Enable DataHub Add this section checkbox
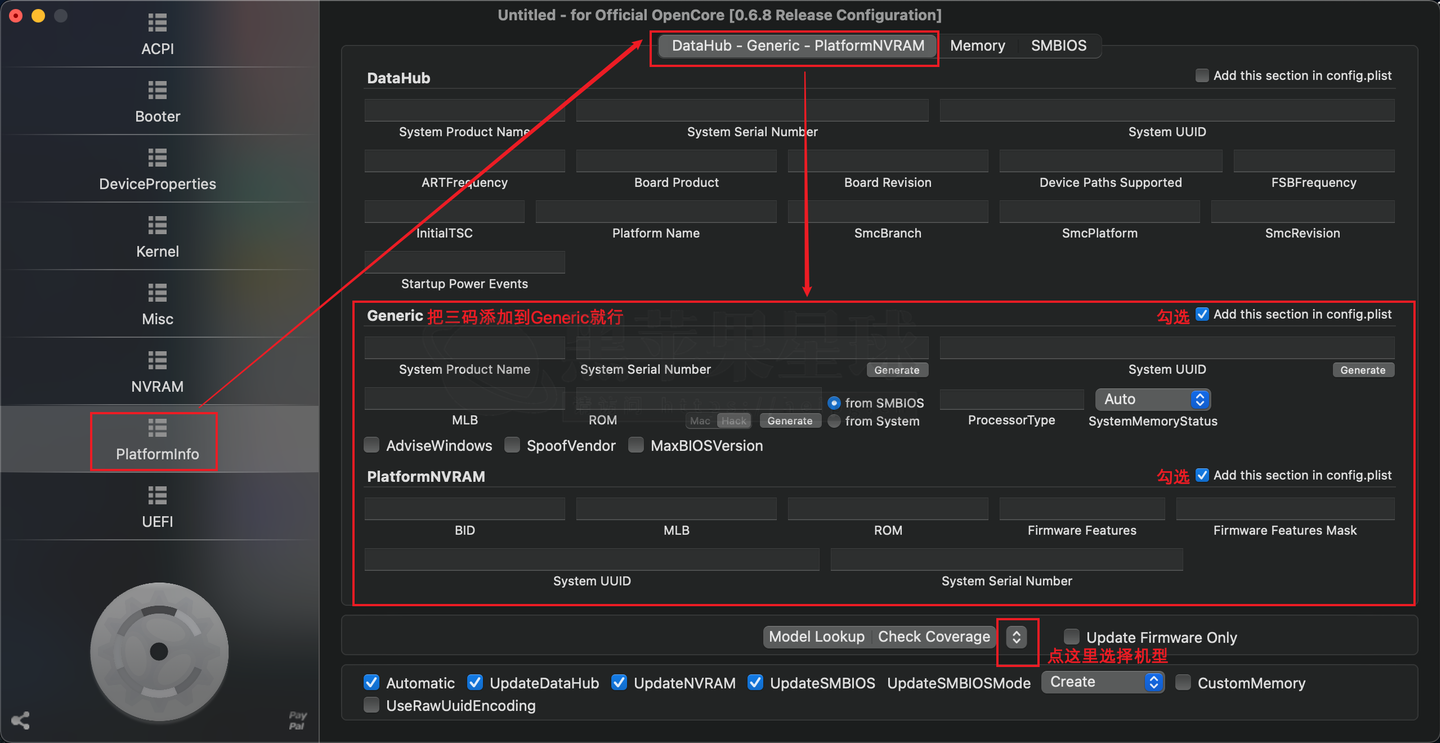Screen dimensions: 1440x743 1202,75
